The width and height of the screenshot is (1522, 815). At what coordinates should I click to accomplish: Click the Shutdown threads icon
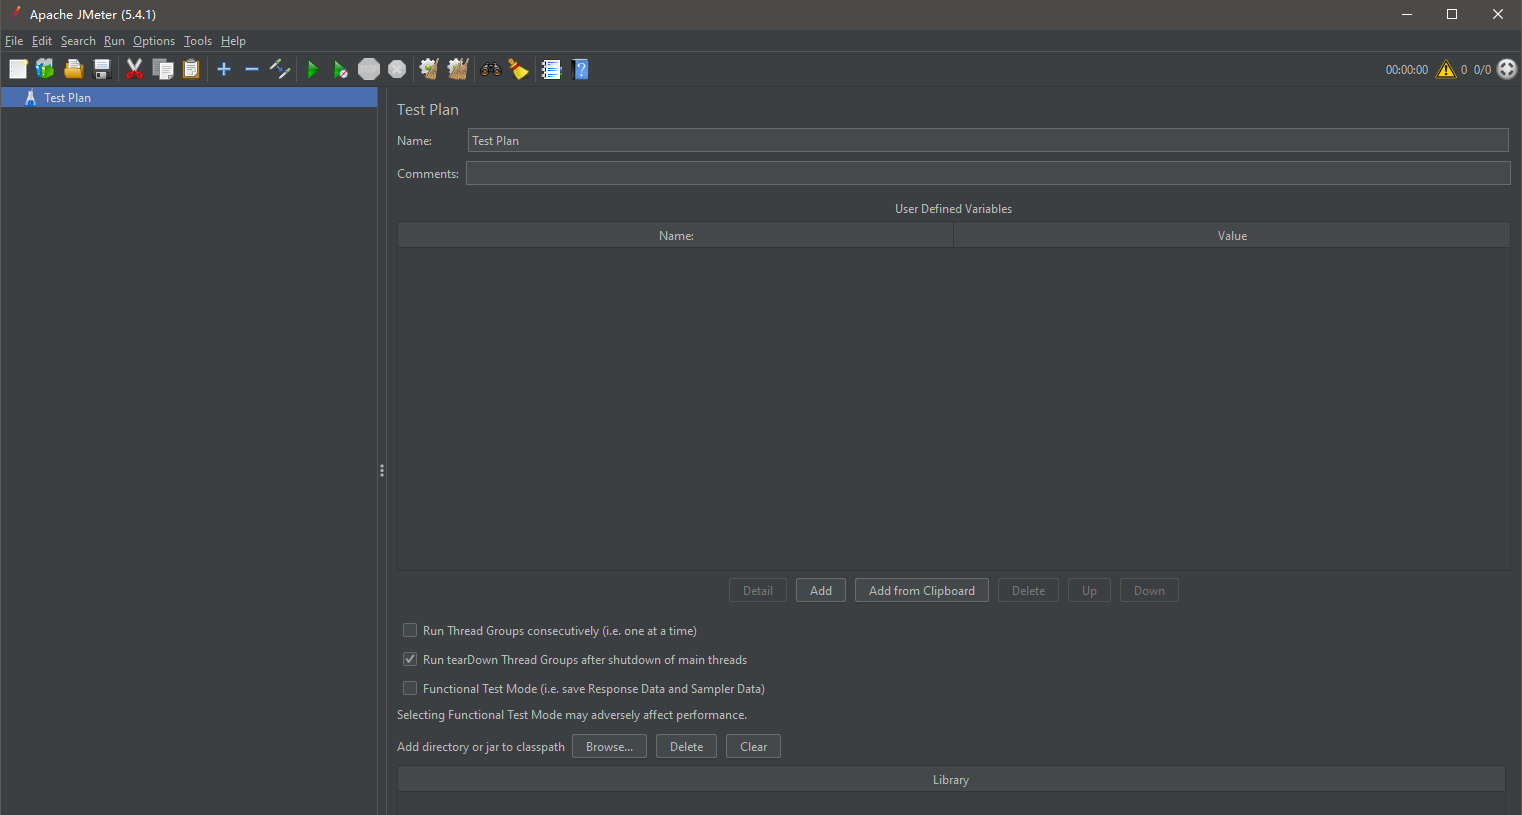(x=397, y=69)
